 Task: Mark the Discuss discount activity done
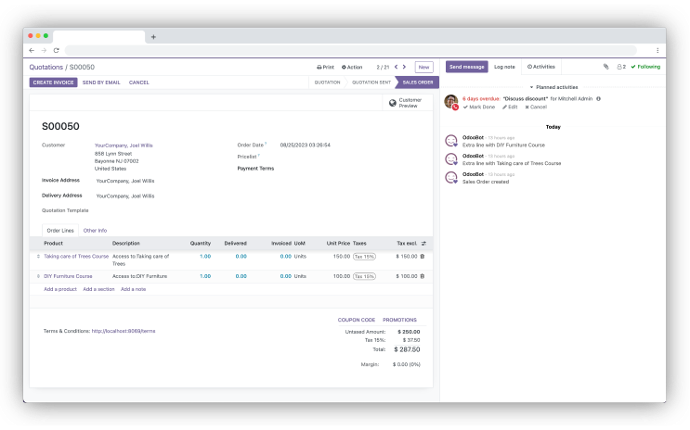[x=480, y=107]
